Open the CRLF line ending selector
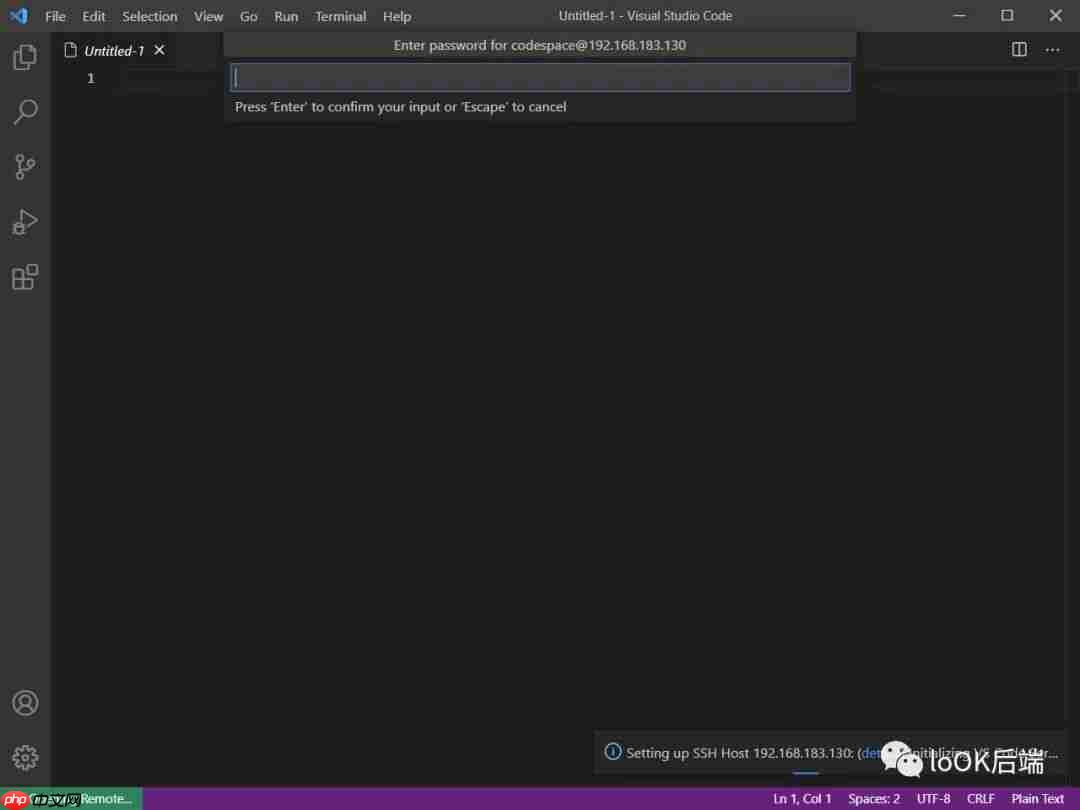 click(981, 799)
